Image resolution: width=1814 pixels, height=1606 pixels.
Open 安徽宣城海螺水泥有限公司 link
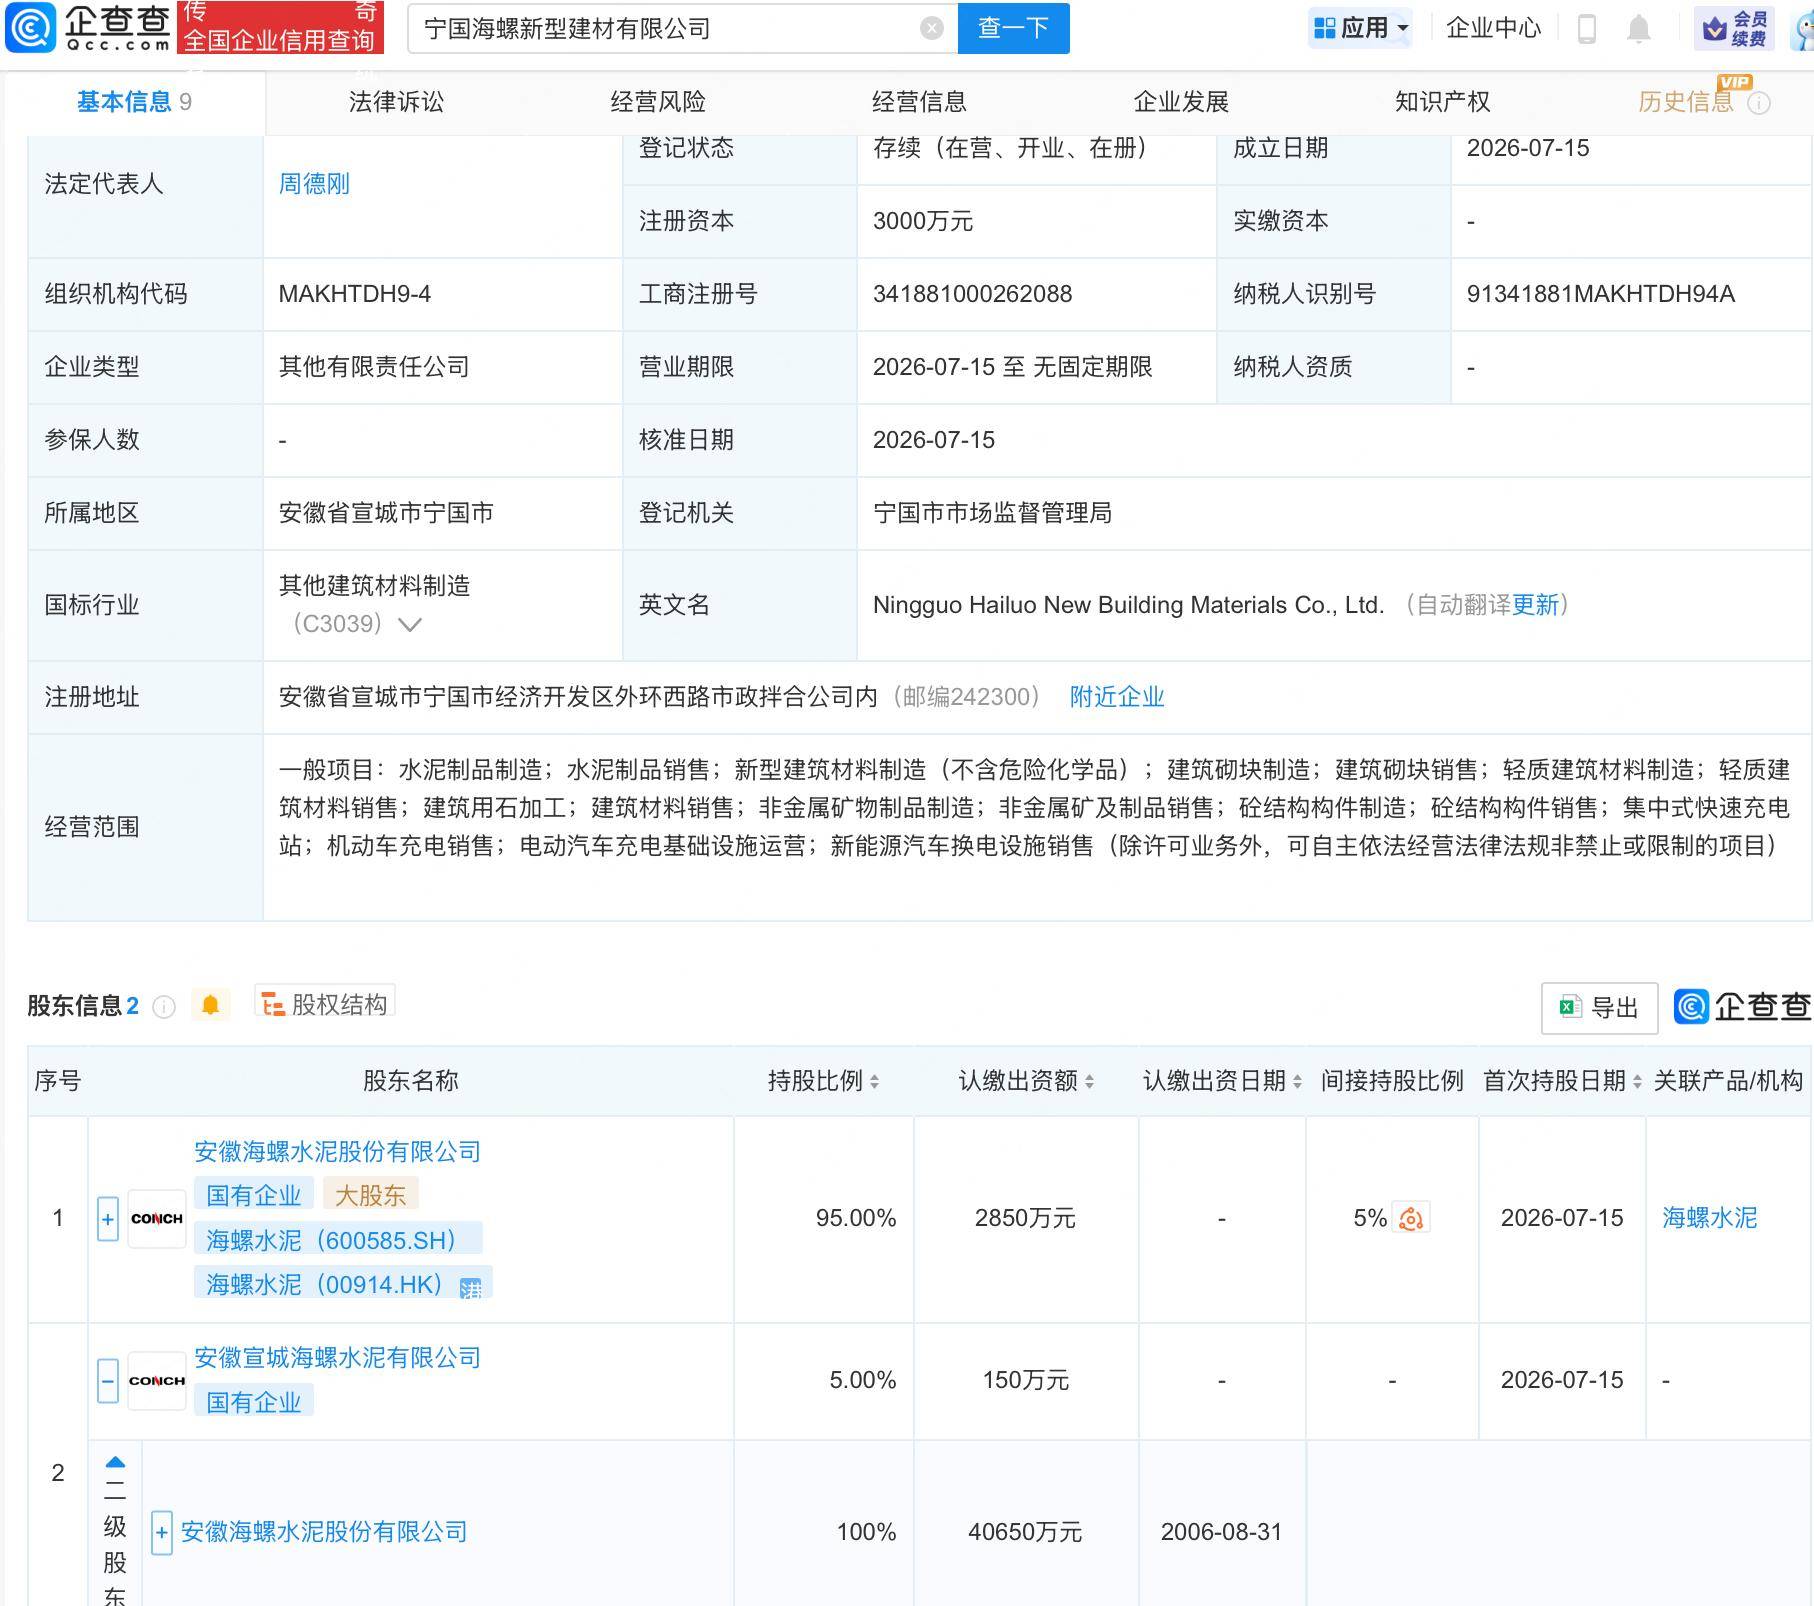(x=337, y=1358)
